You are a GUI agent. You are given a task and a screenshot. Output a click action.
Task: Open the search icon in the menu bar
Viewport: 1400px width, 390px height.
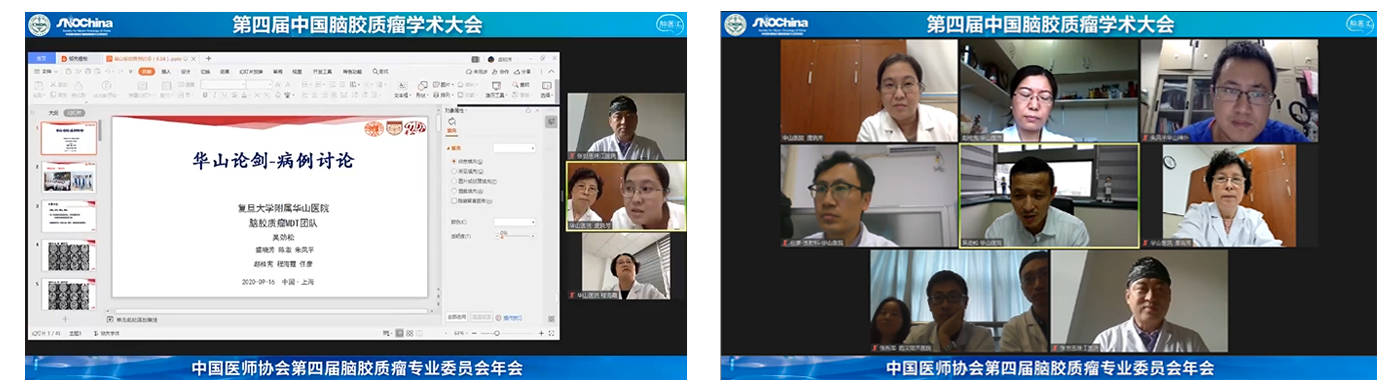pos(375,71)
